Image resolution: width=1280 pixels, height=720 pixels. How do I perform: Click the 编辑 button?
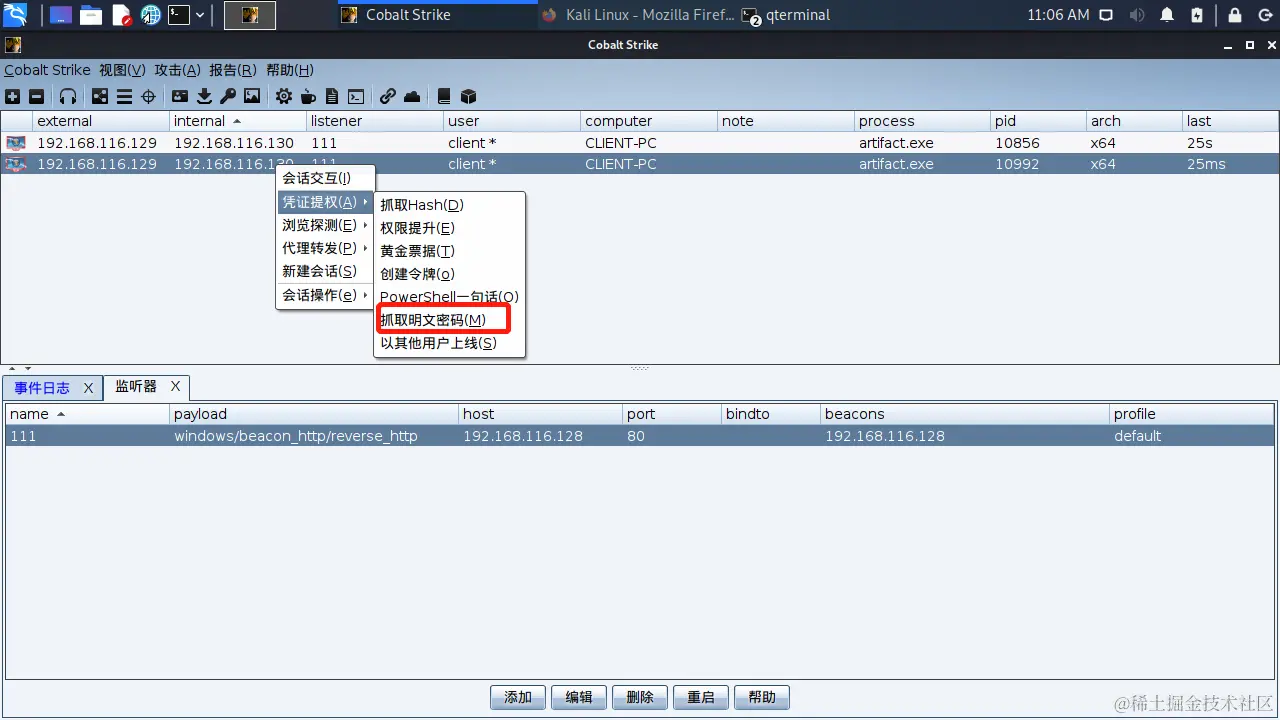coord(579,698)
